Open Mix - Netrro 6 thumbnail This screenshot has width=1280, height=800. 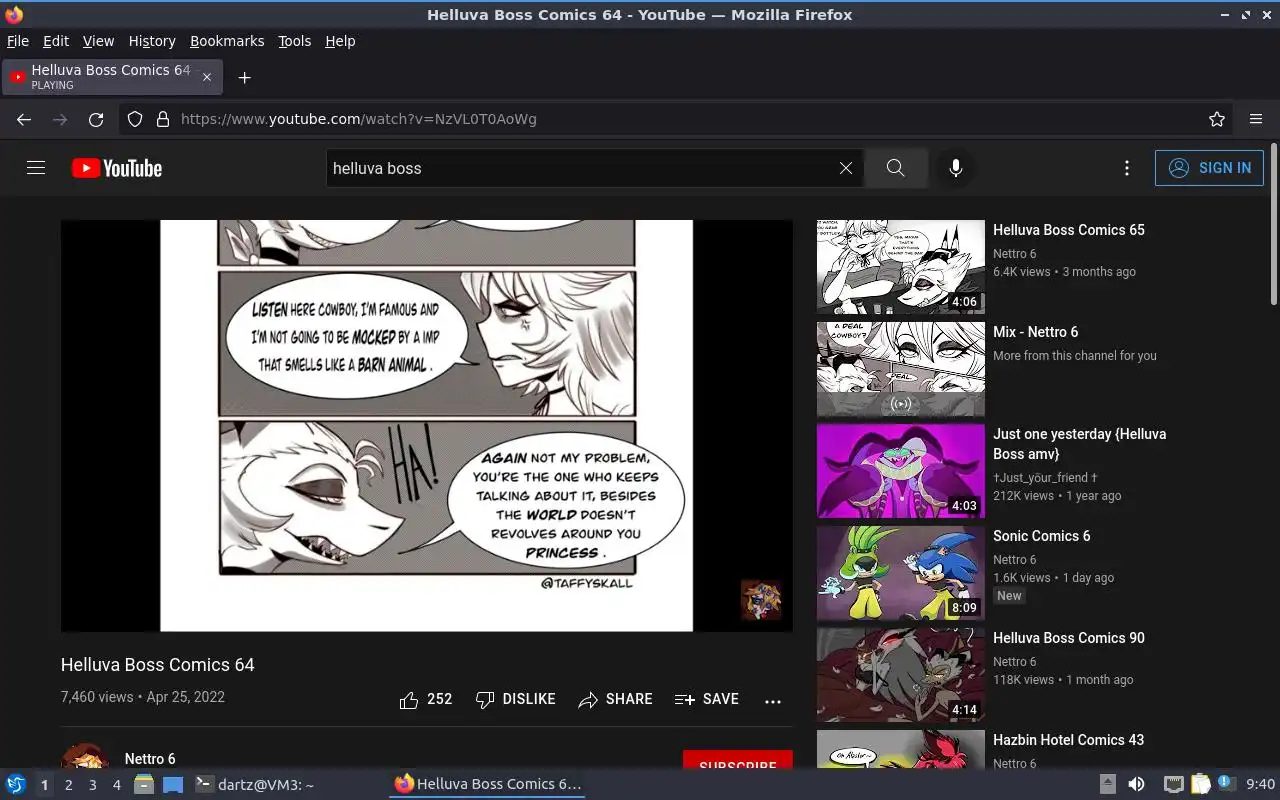[901, 369]
